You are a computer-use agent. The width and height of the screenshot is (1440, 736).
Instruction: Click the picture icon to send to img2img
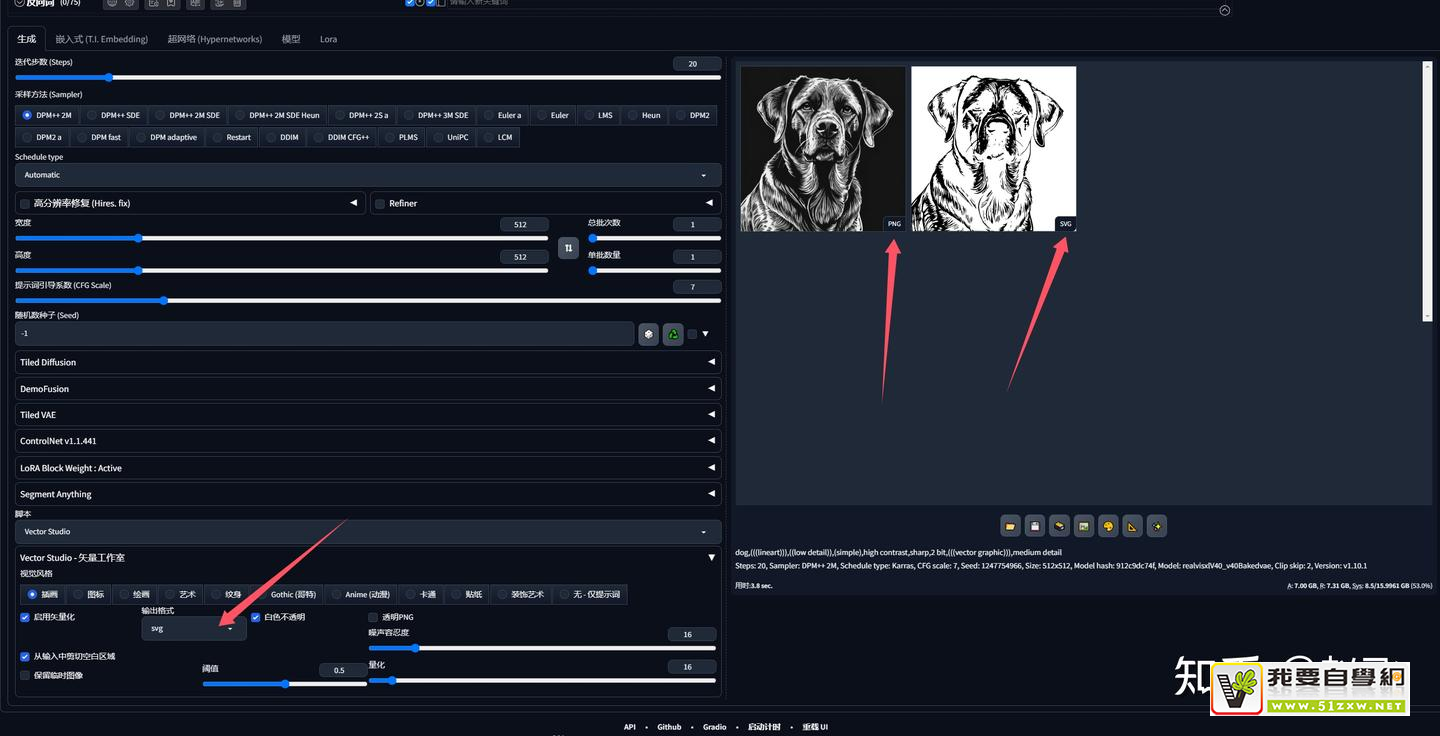(x=1083, y=526)
